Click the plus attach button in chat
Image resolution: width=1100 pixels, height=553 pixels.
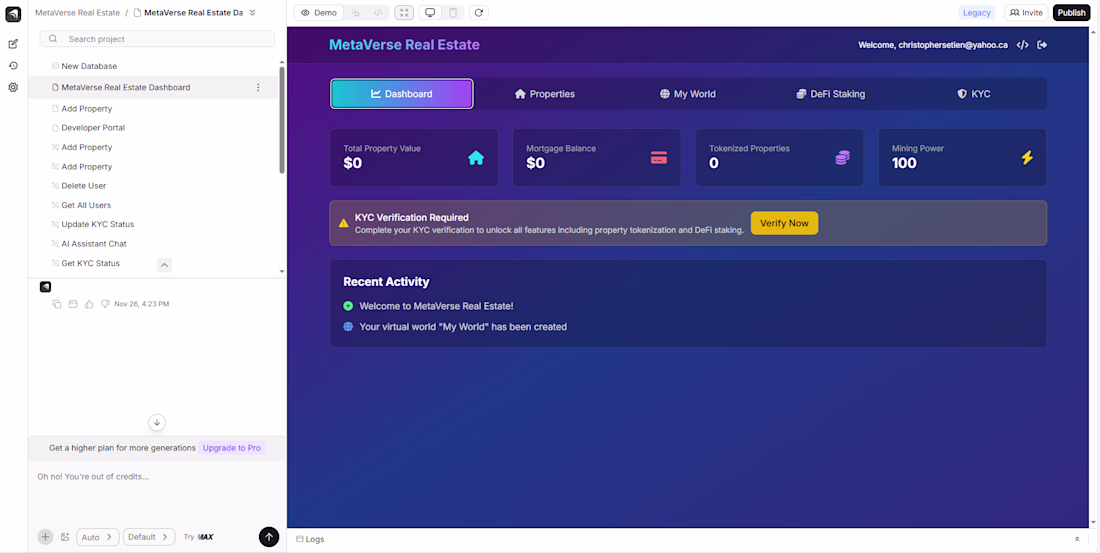pos(46,537)
